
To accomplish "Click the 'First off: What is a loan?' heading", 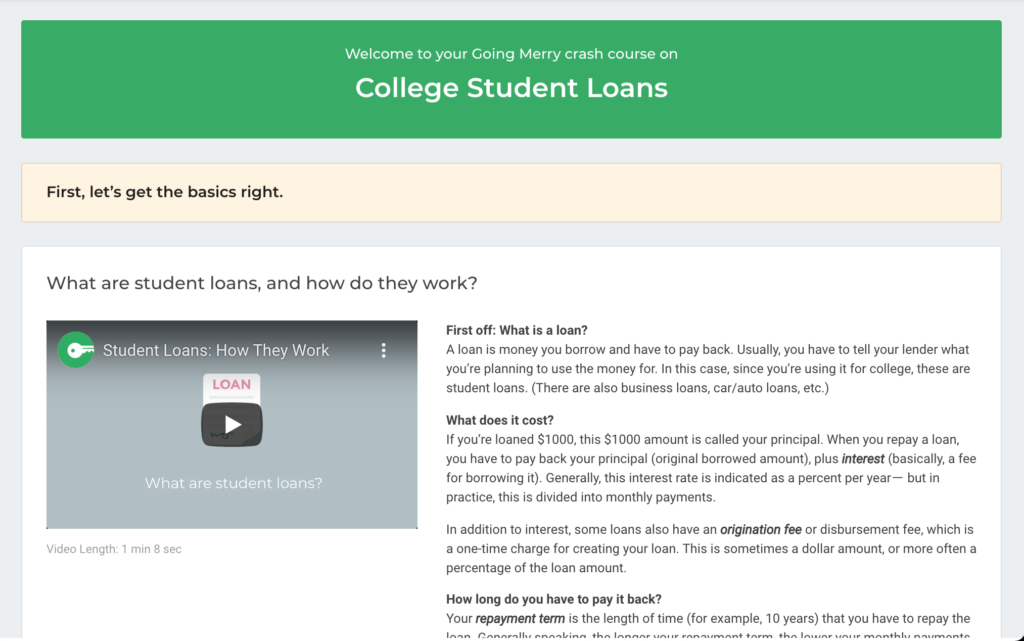I will [521, 329].
